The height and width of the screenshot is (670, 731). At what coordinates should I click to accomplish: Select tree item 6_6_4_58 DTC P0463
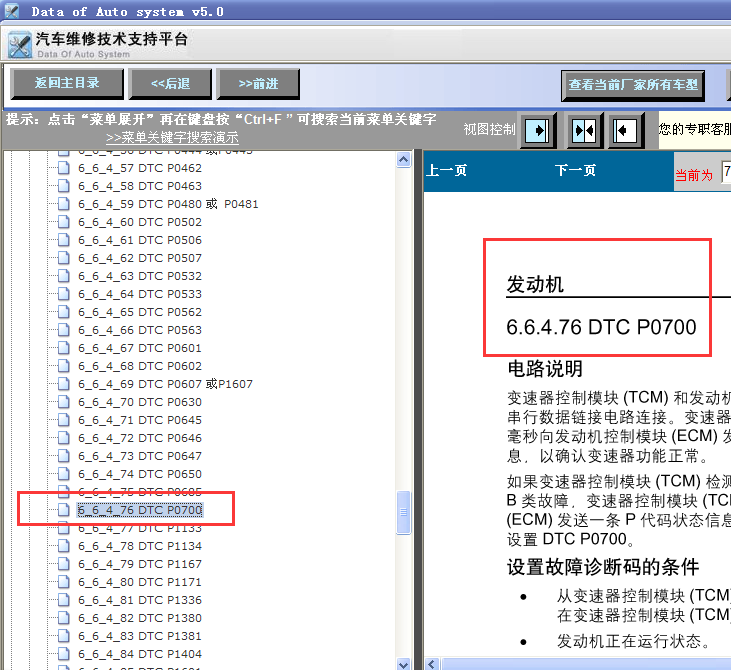140,186
